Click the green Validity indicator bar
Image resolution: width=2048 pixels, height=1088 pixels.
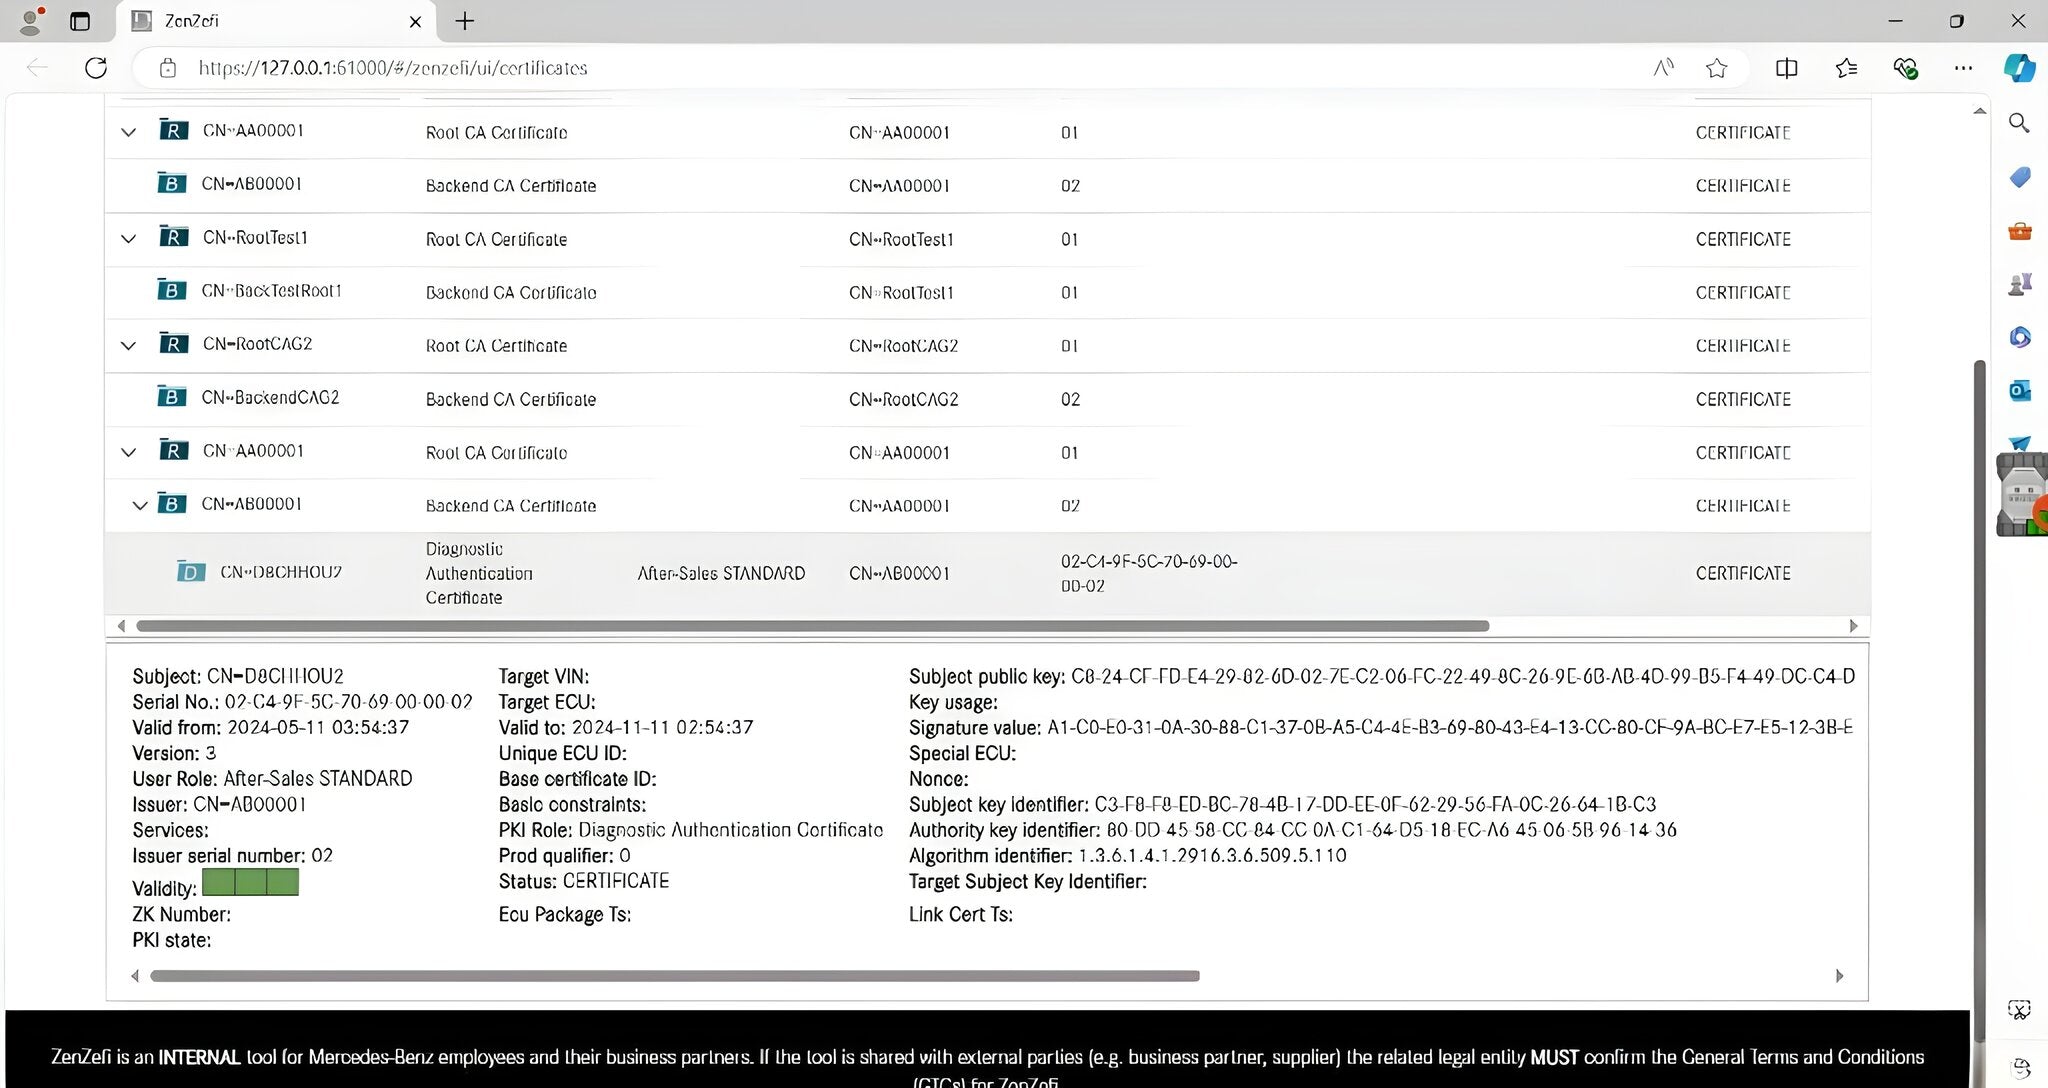250,882
